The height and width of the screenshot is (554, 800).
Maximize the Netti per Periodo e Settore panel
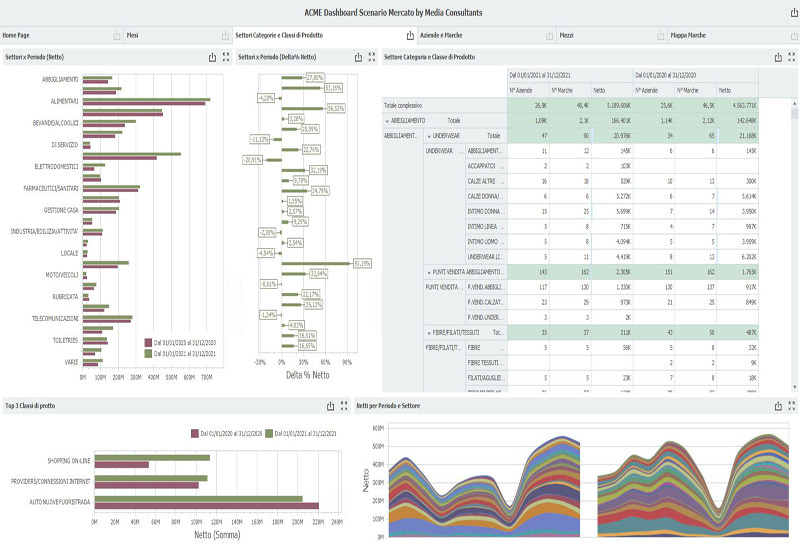click(x=791, y=406)
